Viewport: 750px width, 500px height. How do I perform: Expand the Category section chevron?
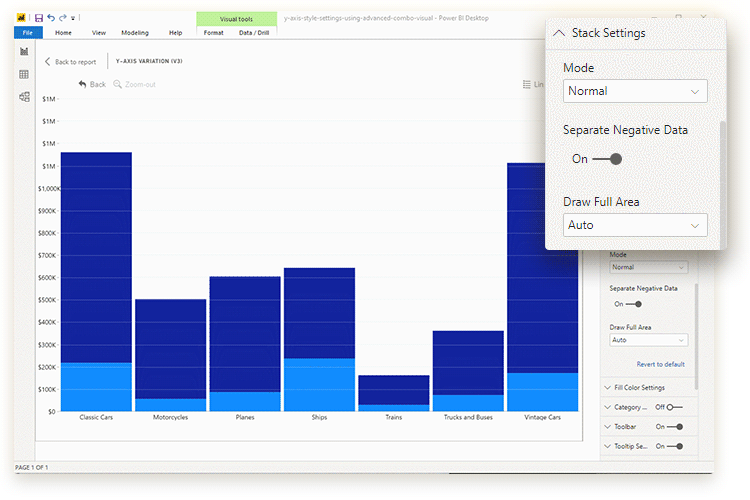pos(607,407)
